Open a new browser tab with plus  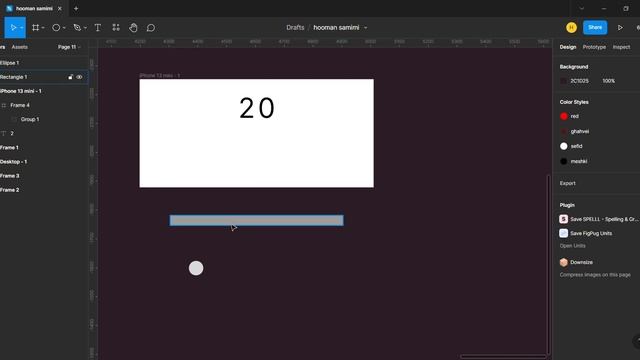point(76,8)
